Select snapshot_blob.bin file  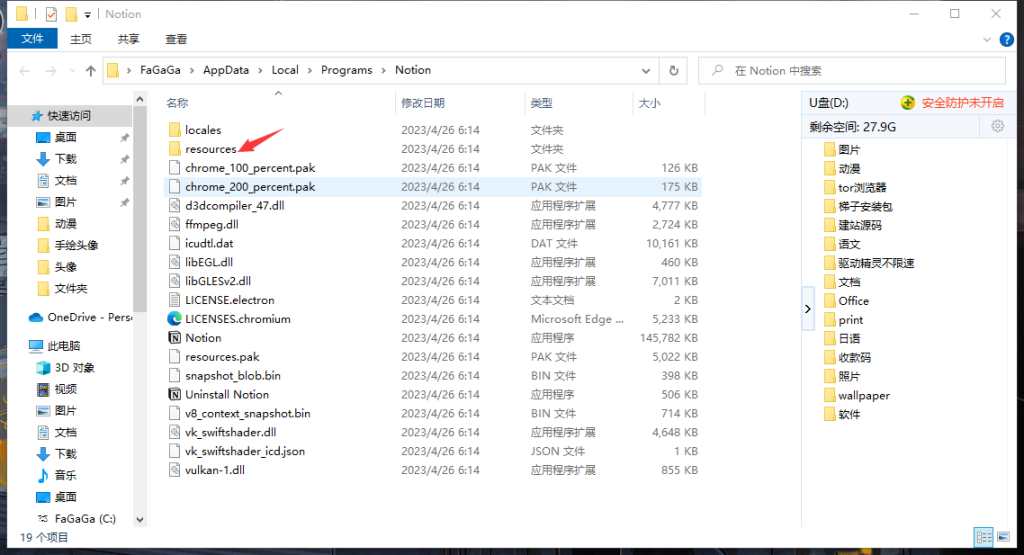click(225, 375)
